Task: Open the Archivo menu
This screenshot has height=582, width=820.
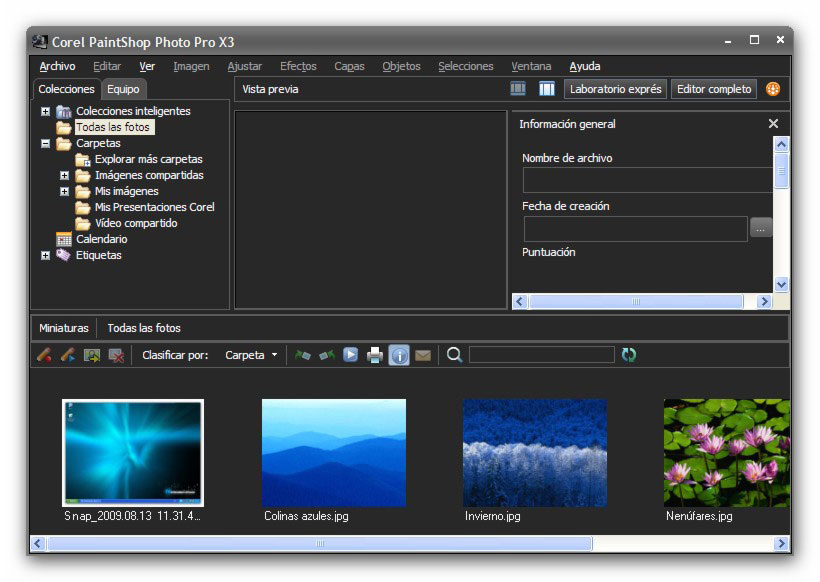Action: tap(58, 66)
